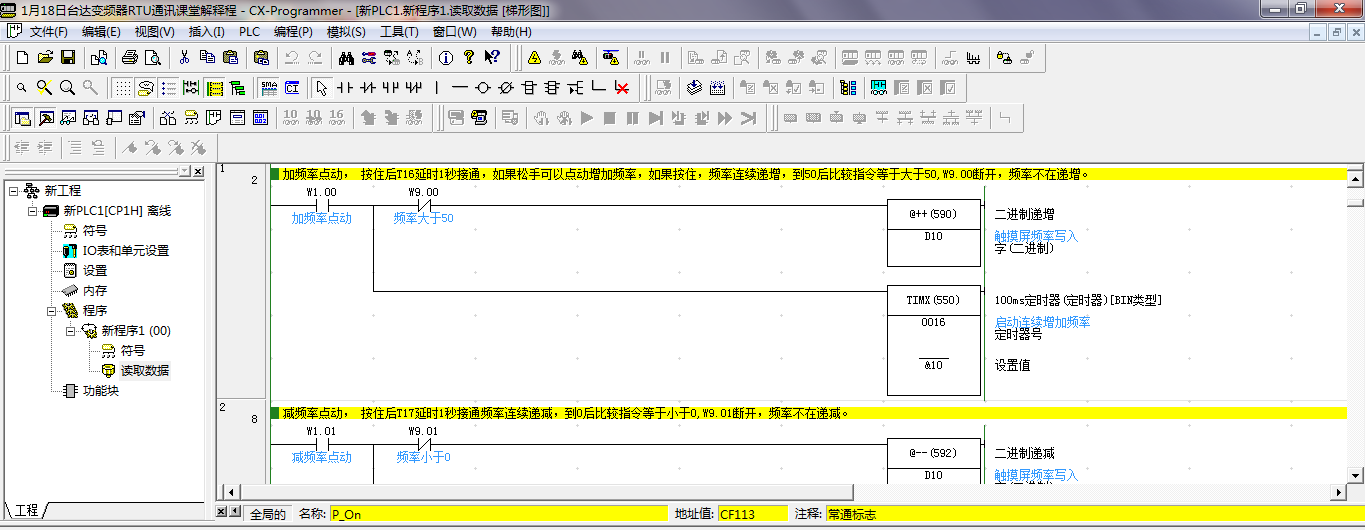Open IO表和单元设置 in project tree

[125, 251]
